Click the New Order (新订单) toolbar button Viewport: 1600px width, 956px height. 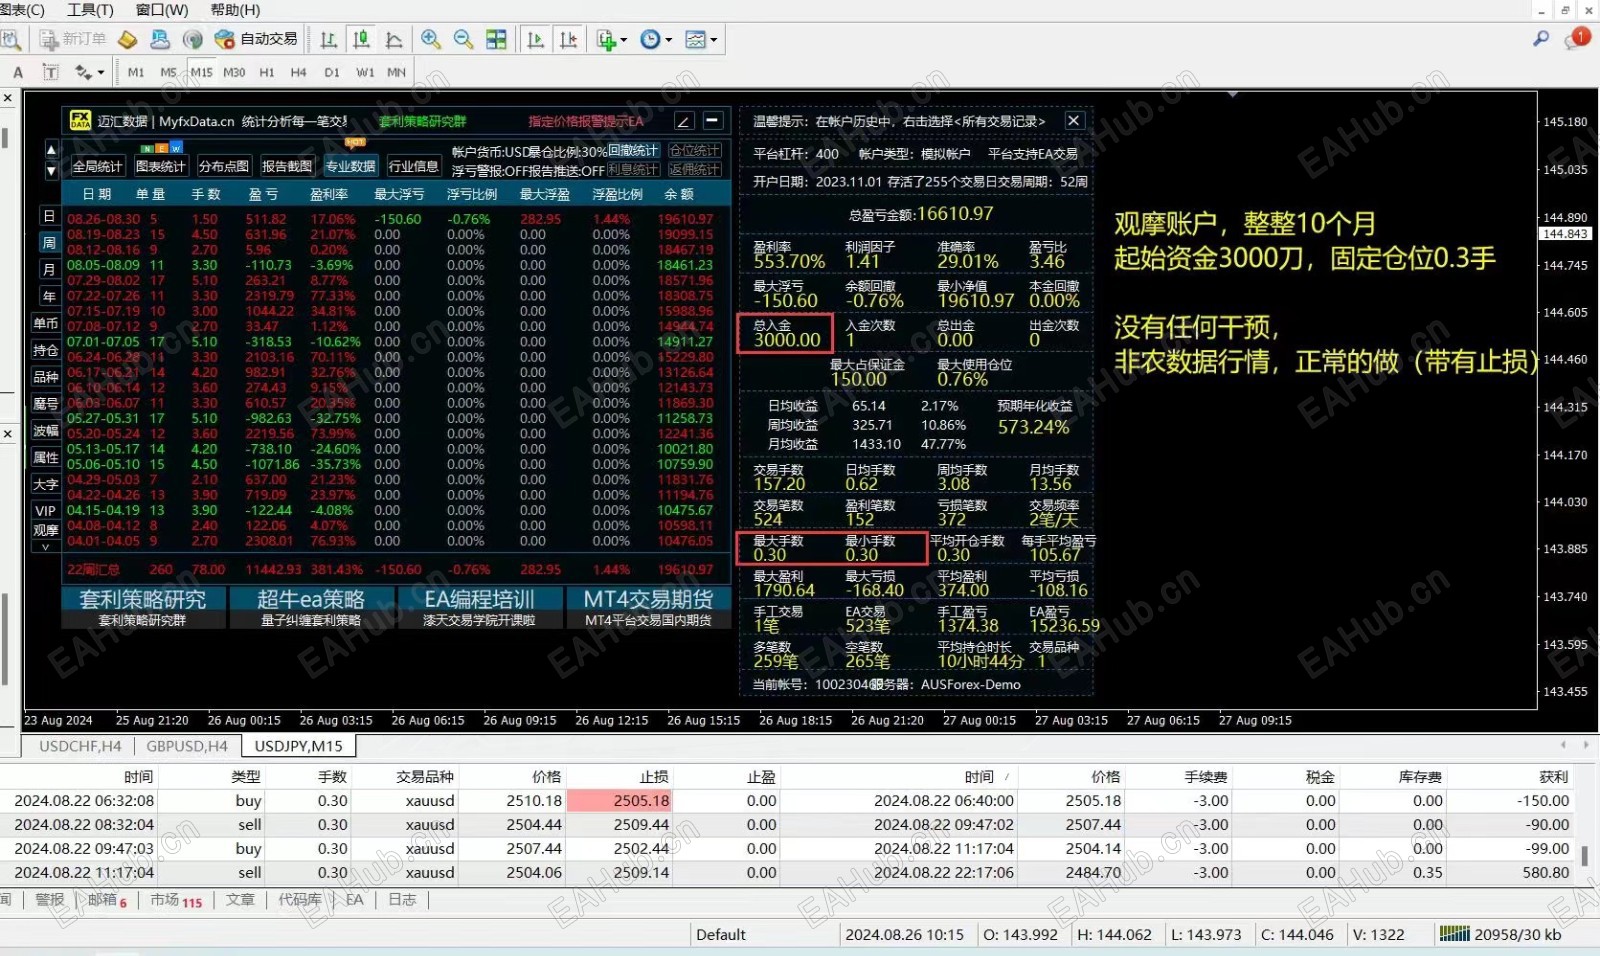pyautogui.click(x=73, y=39)
